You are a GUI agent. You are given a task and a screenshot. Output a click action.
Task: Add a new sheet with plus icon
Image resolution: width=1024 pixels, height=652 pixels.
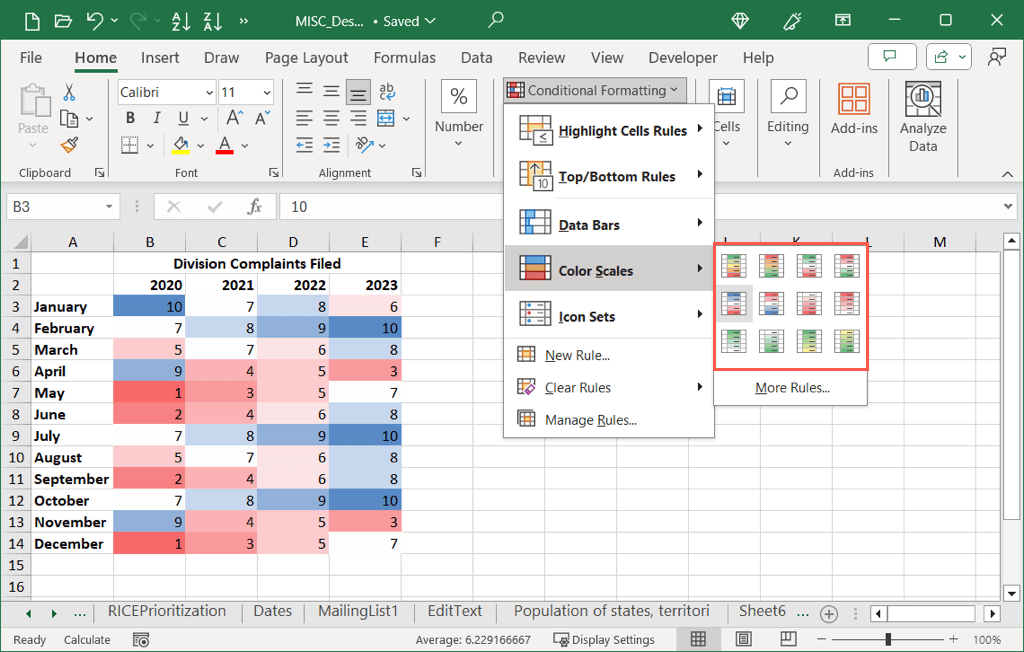point(829,614)
